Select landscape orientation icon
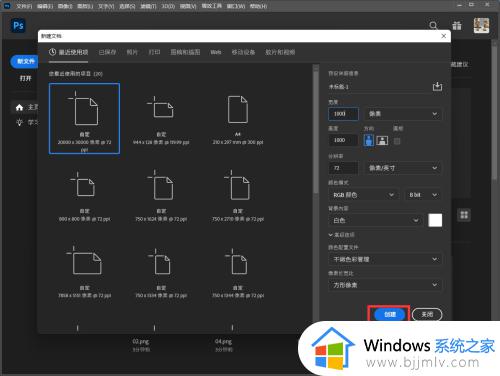 (x=382, y=141)
